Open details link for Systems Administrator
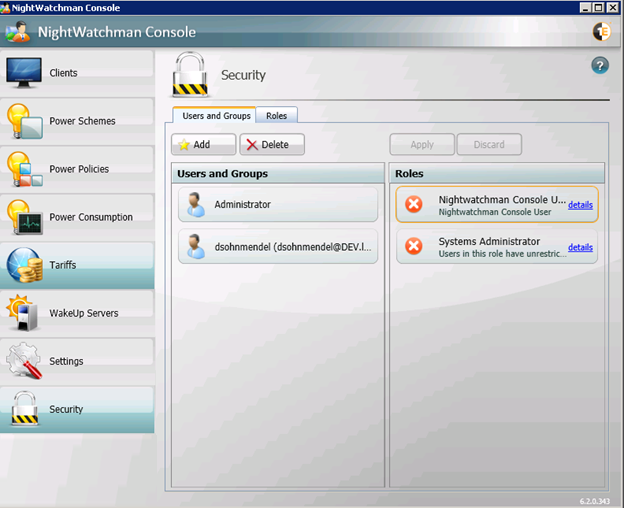 point(580,247)
